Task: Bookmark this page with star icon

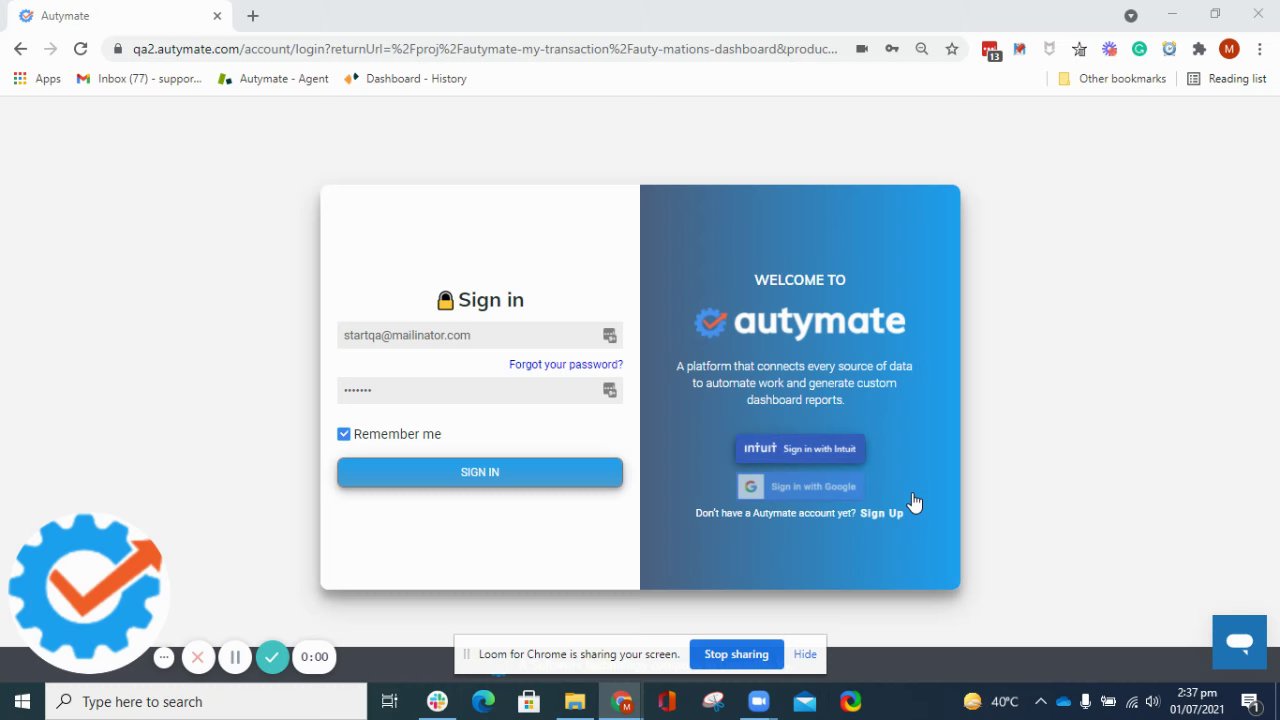Action: tap(952, 48)
